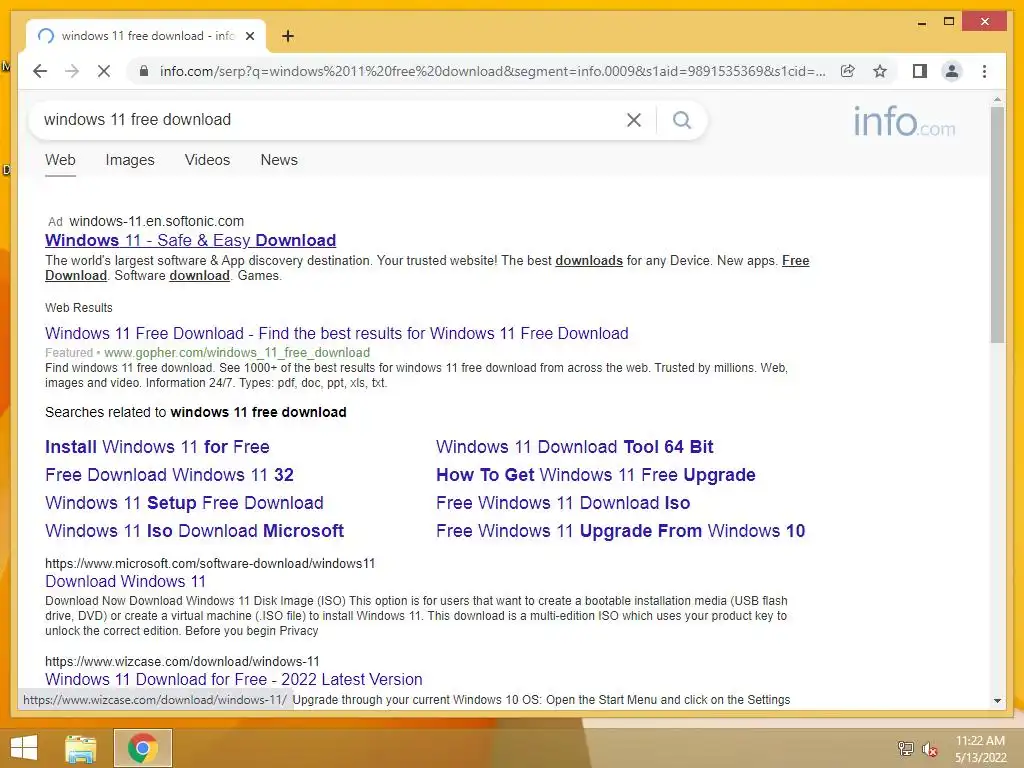Open Free Download Windows 11 32

point(169,475)
